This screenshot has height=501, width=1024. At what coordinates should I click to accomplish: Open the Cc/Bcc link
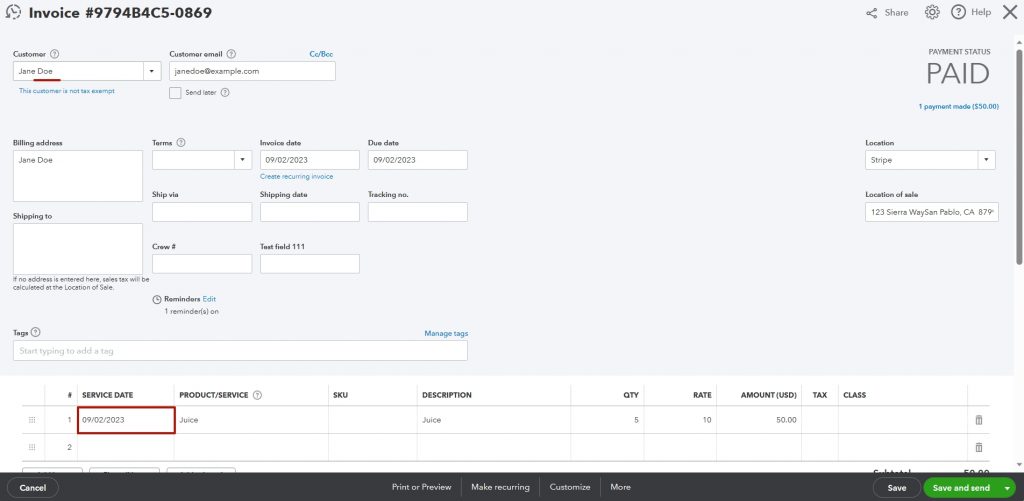pos(321,54)
